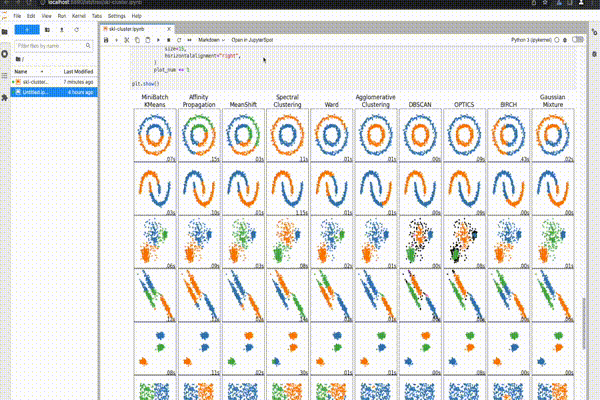This screenshot has height=400, width=600.
Task: Click the DBSCAN blobs plot with black outliers
Action: tap(420, 242)
